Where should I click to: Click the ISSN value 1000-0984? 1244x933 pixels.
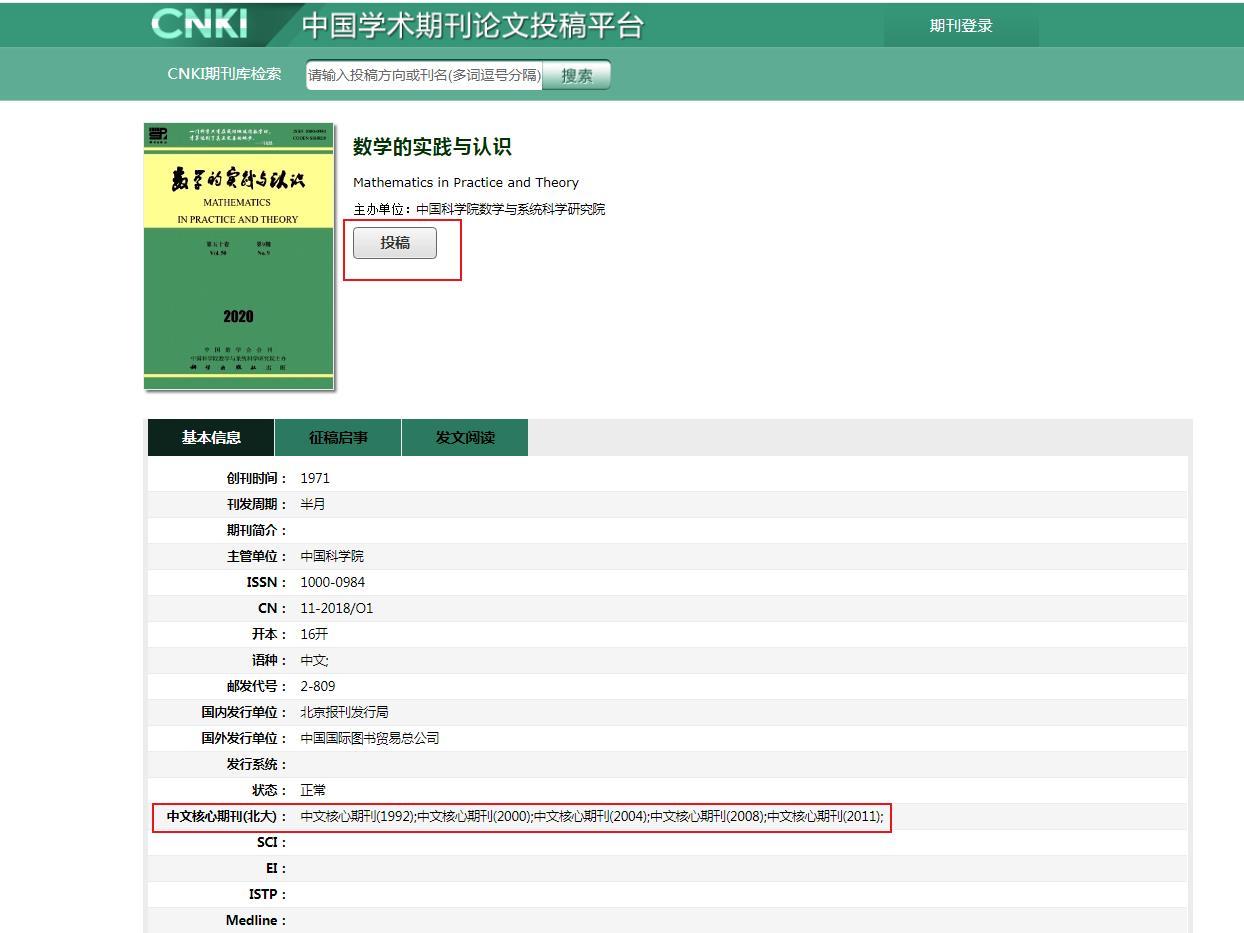point(333,582)
